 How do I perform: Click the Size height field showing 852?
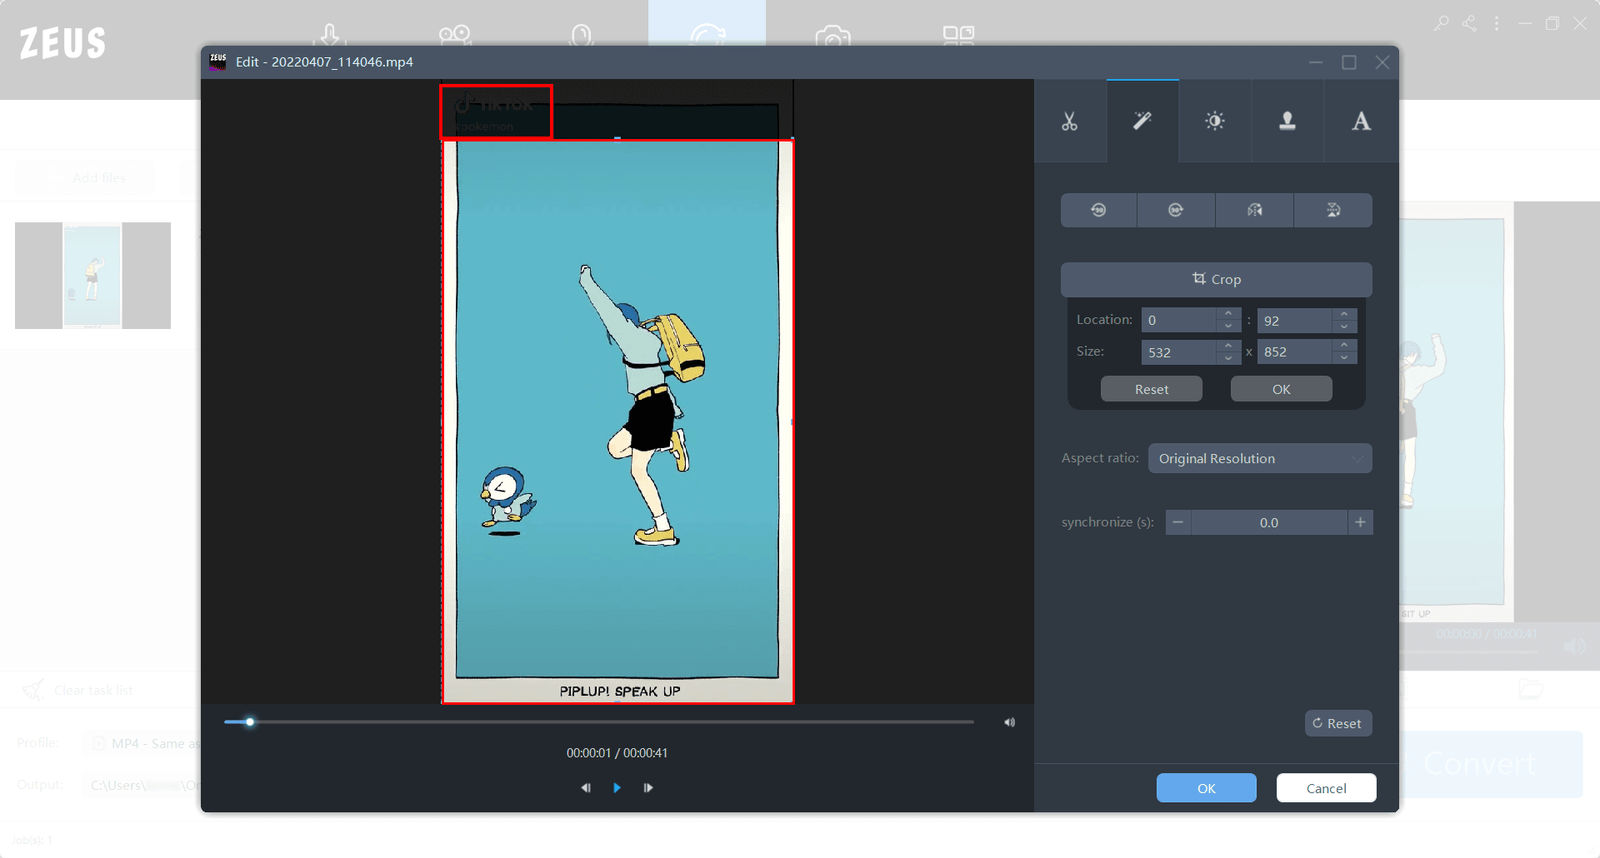1294,352
